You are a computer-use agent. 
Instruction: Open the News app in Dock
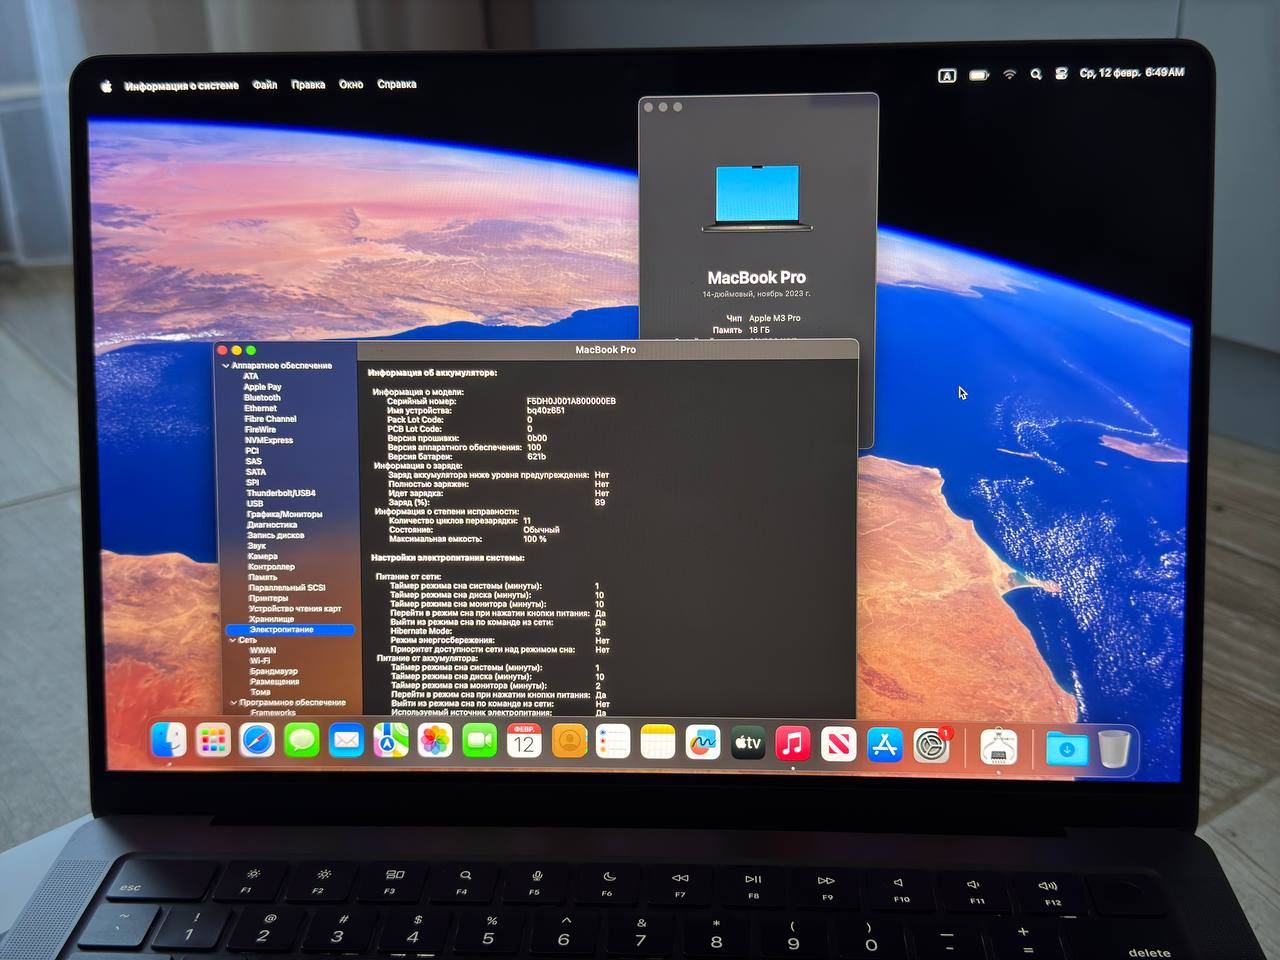pos(838,744)
